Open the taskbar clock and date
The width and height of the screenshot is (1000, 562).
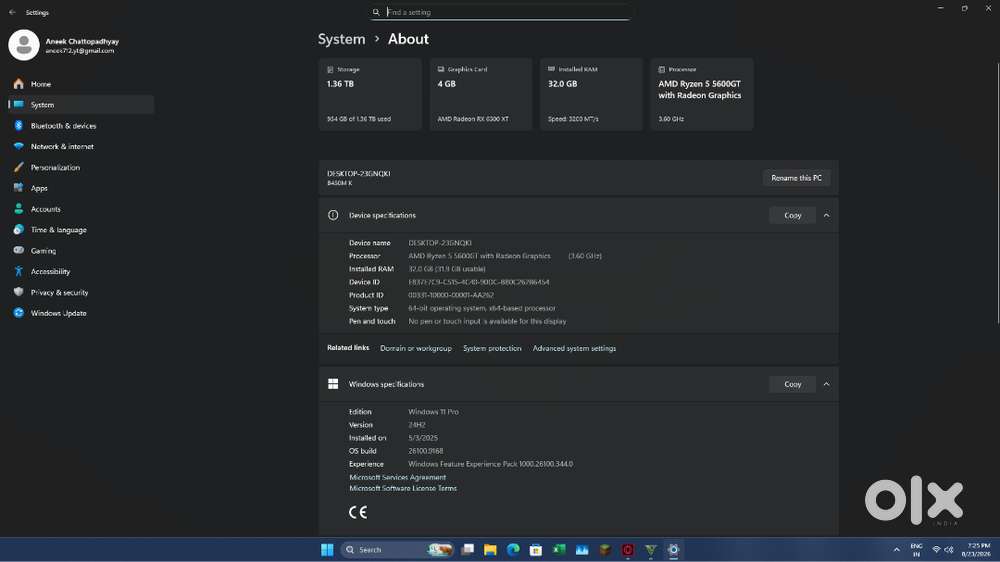tap(978, 550)
